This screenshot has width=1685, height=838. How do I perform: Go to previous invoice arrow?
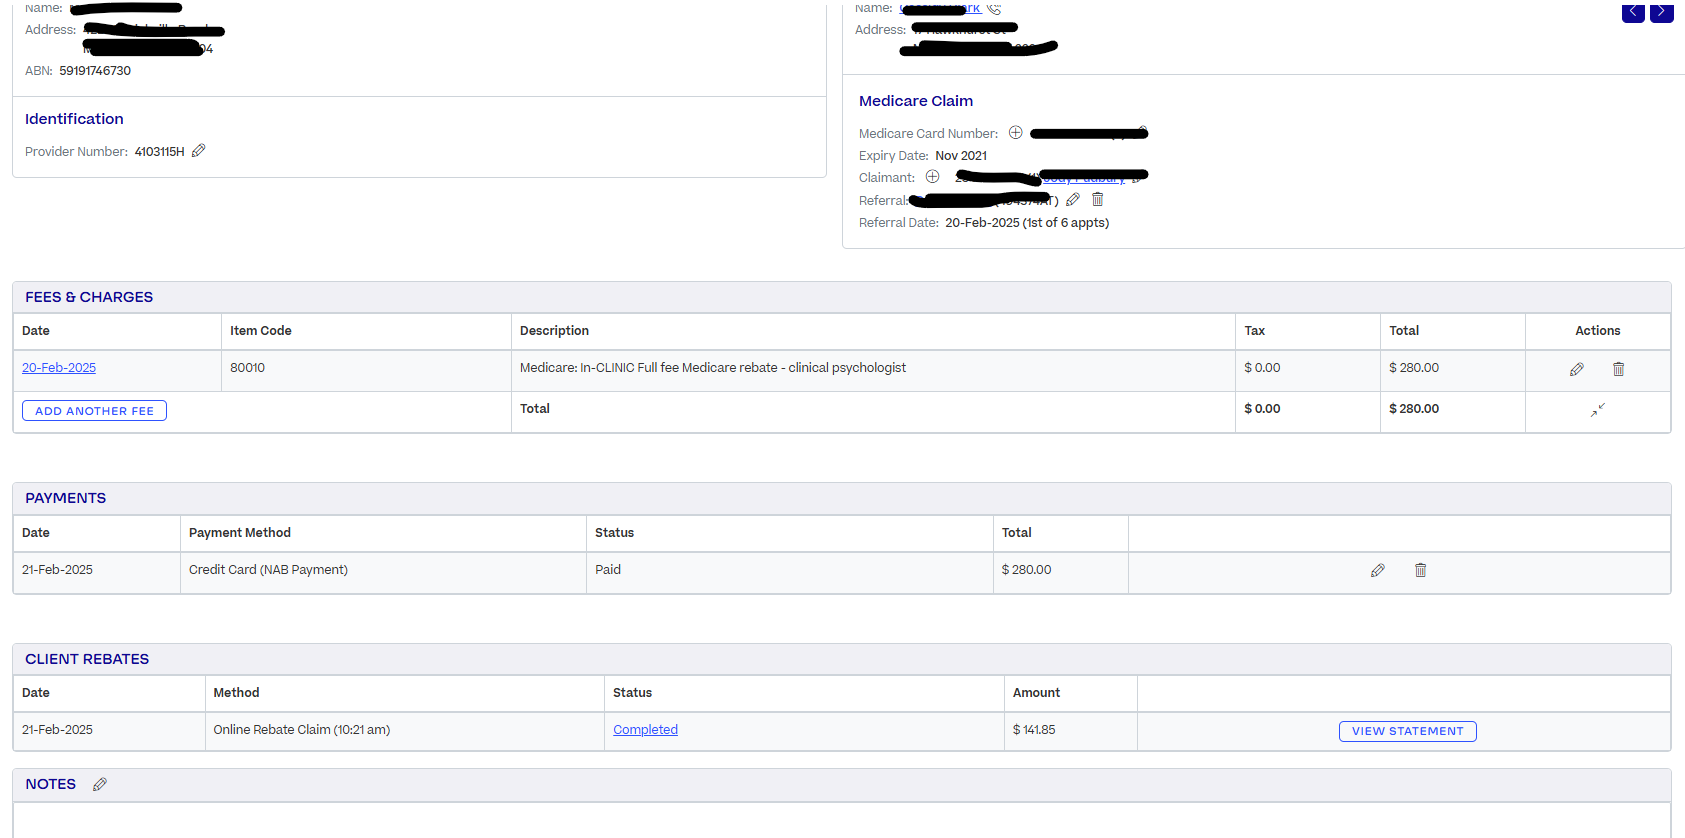tap(1633, 12)
